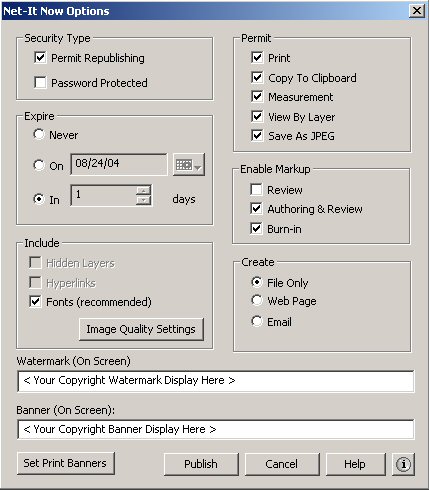429x490 pixels.
Task: Click the Publish button
Action: pyautogui.click(x=201, y=464)
